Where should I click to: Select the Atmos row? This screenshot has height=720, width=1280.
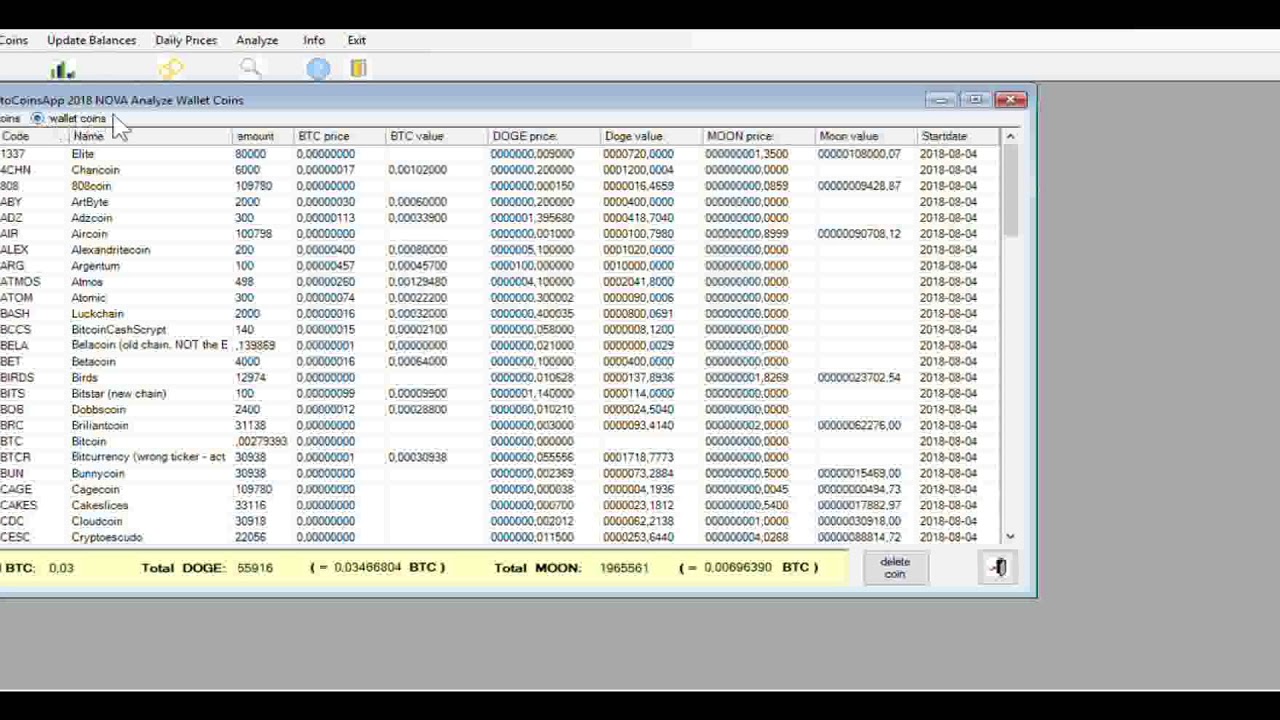point(500,282)
